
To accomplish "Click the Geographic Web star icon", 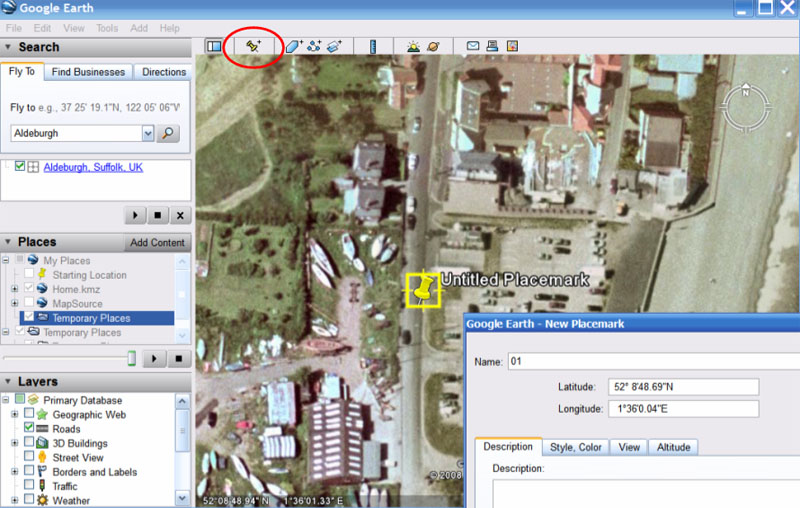I will click(x=42, y=414).
